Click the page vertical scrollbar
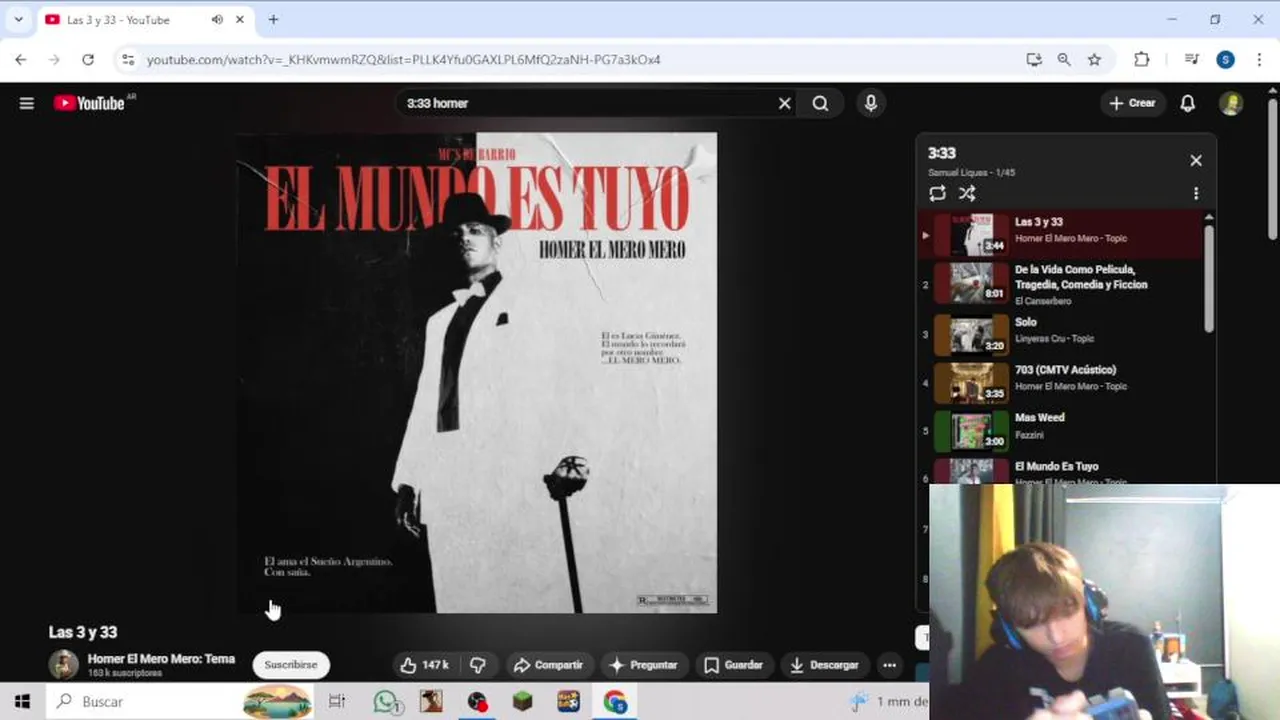The image size is (1280, 720). point(1272,170)
